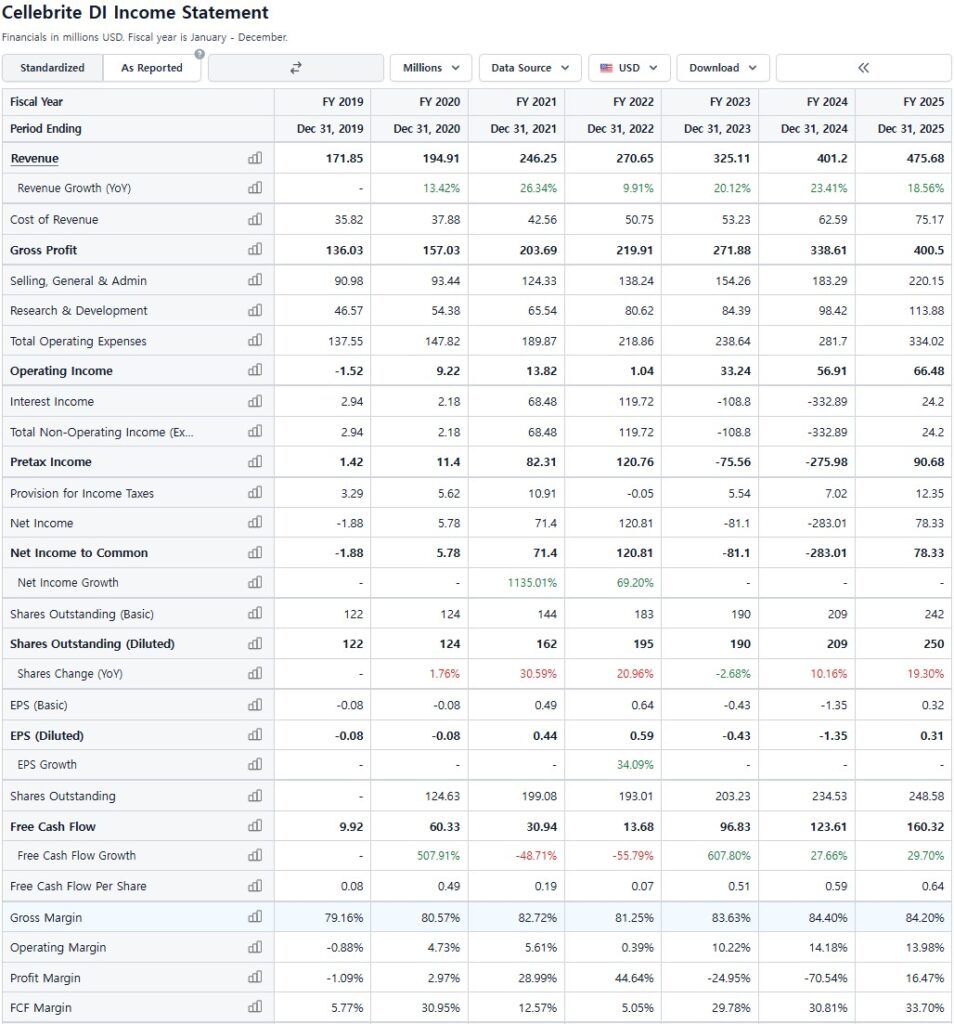The width and height of the screenshot is (954, 1024).
Task: Open the USD currency dropdown
Action: (629, 68)
